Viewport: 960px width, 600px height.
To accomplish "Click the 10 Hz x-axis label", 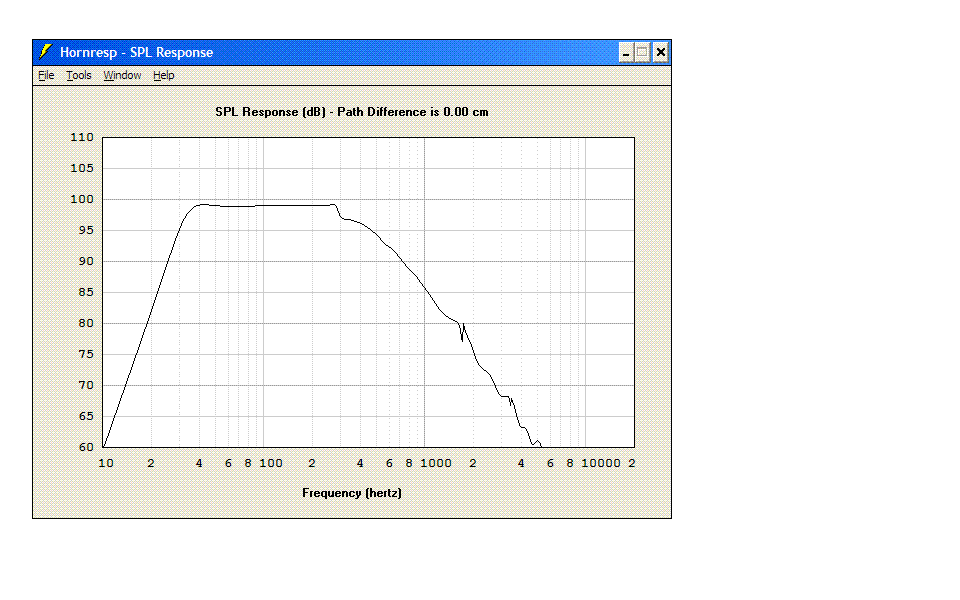I will tap(106, 463).
